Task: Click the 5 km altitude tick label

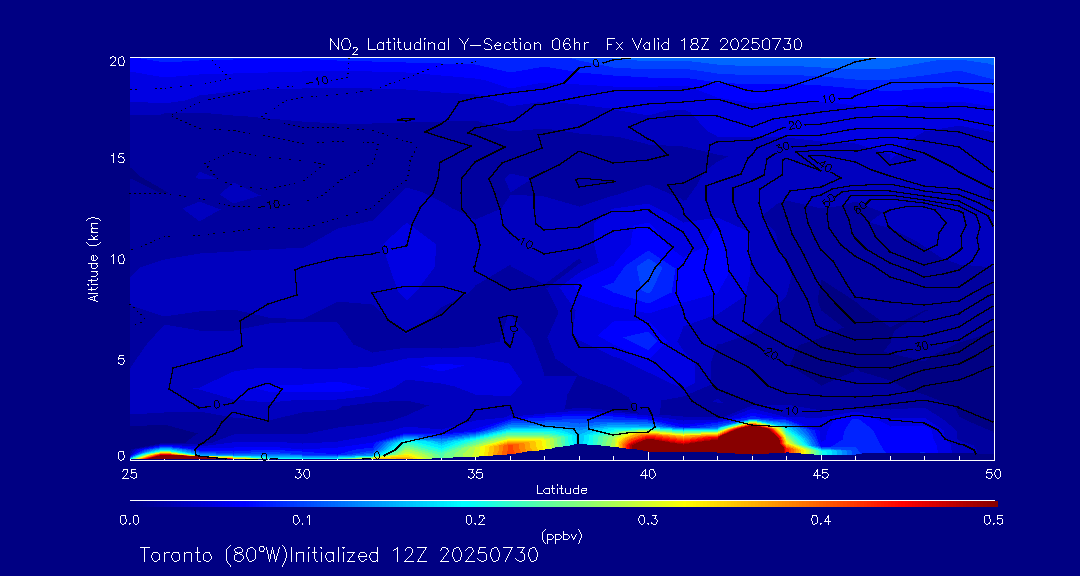Action: click(x=119, y=359)
